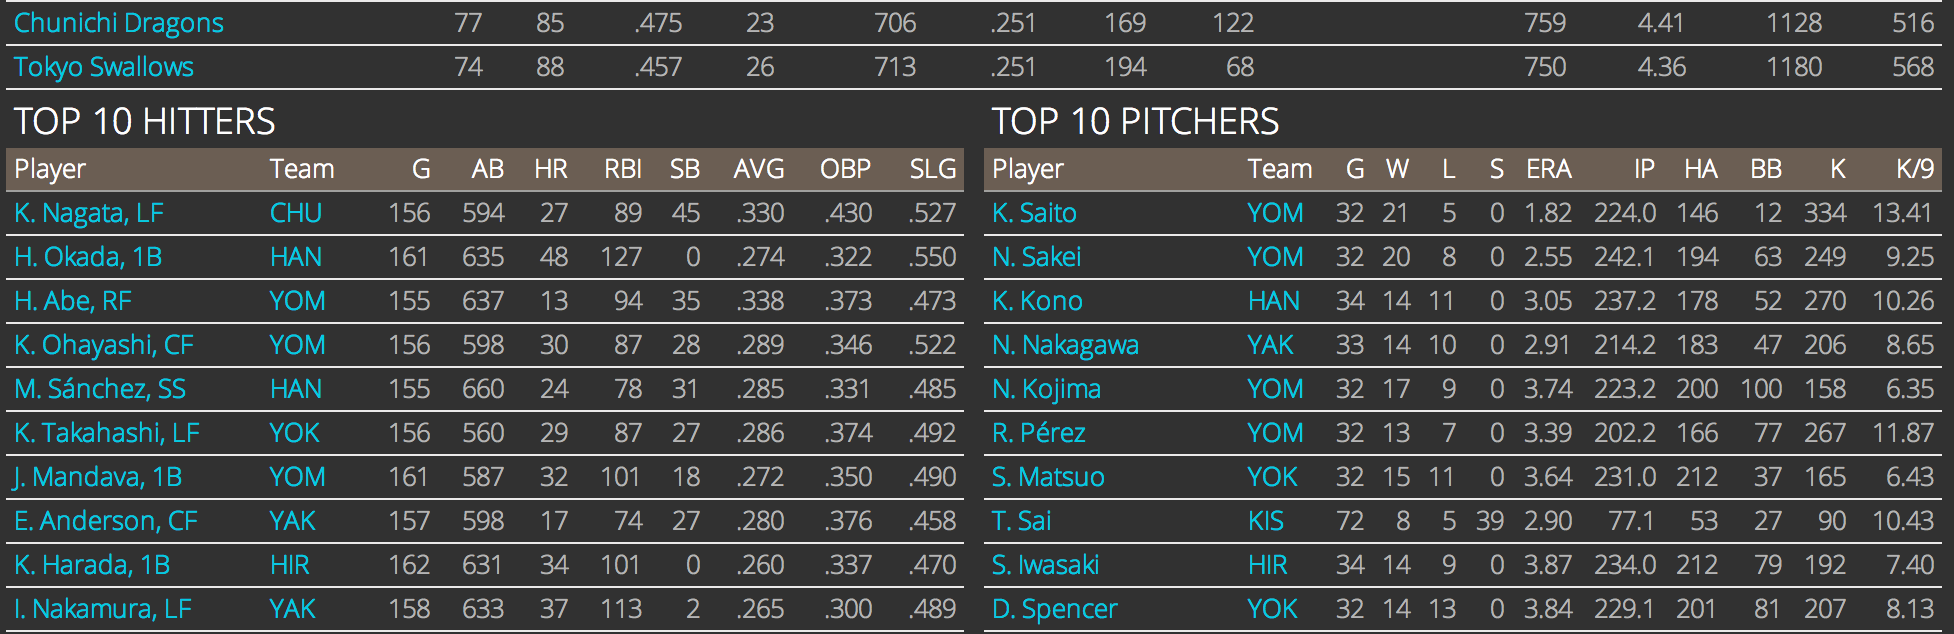Open M. Sánchez, SS player page
Viewport: 1954px width, 634px height.
point(100,389)
